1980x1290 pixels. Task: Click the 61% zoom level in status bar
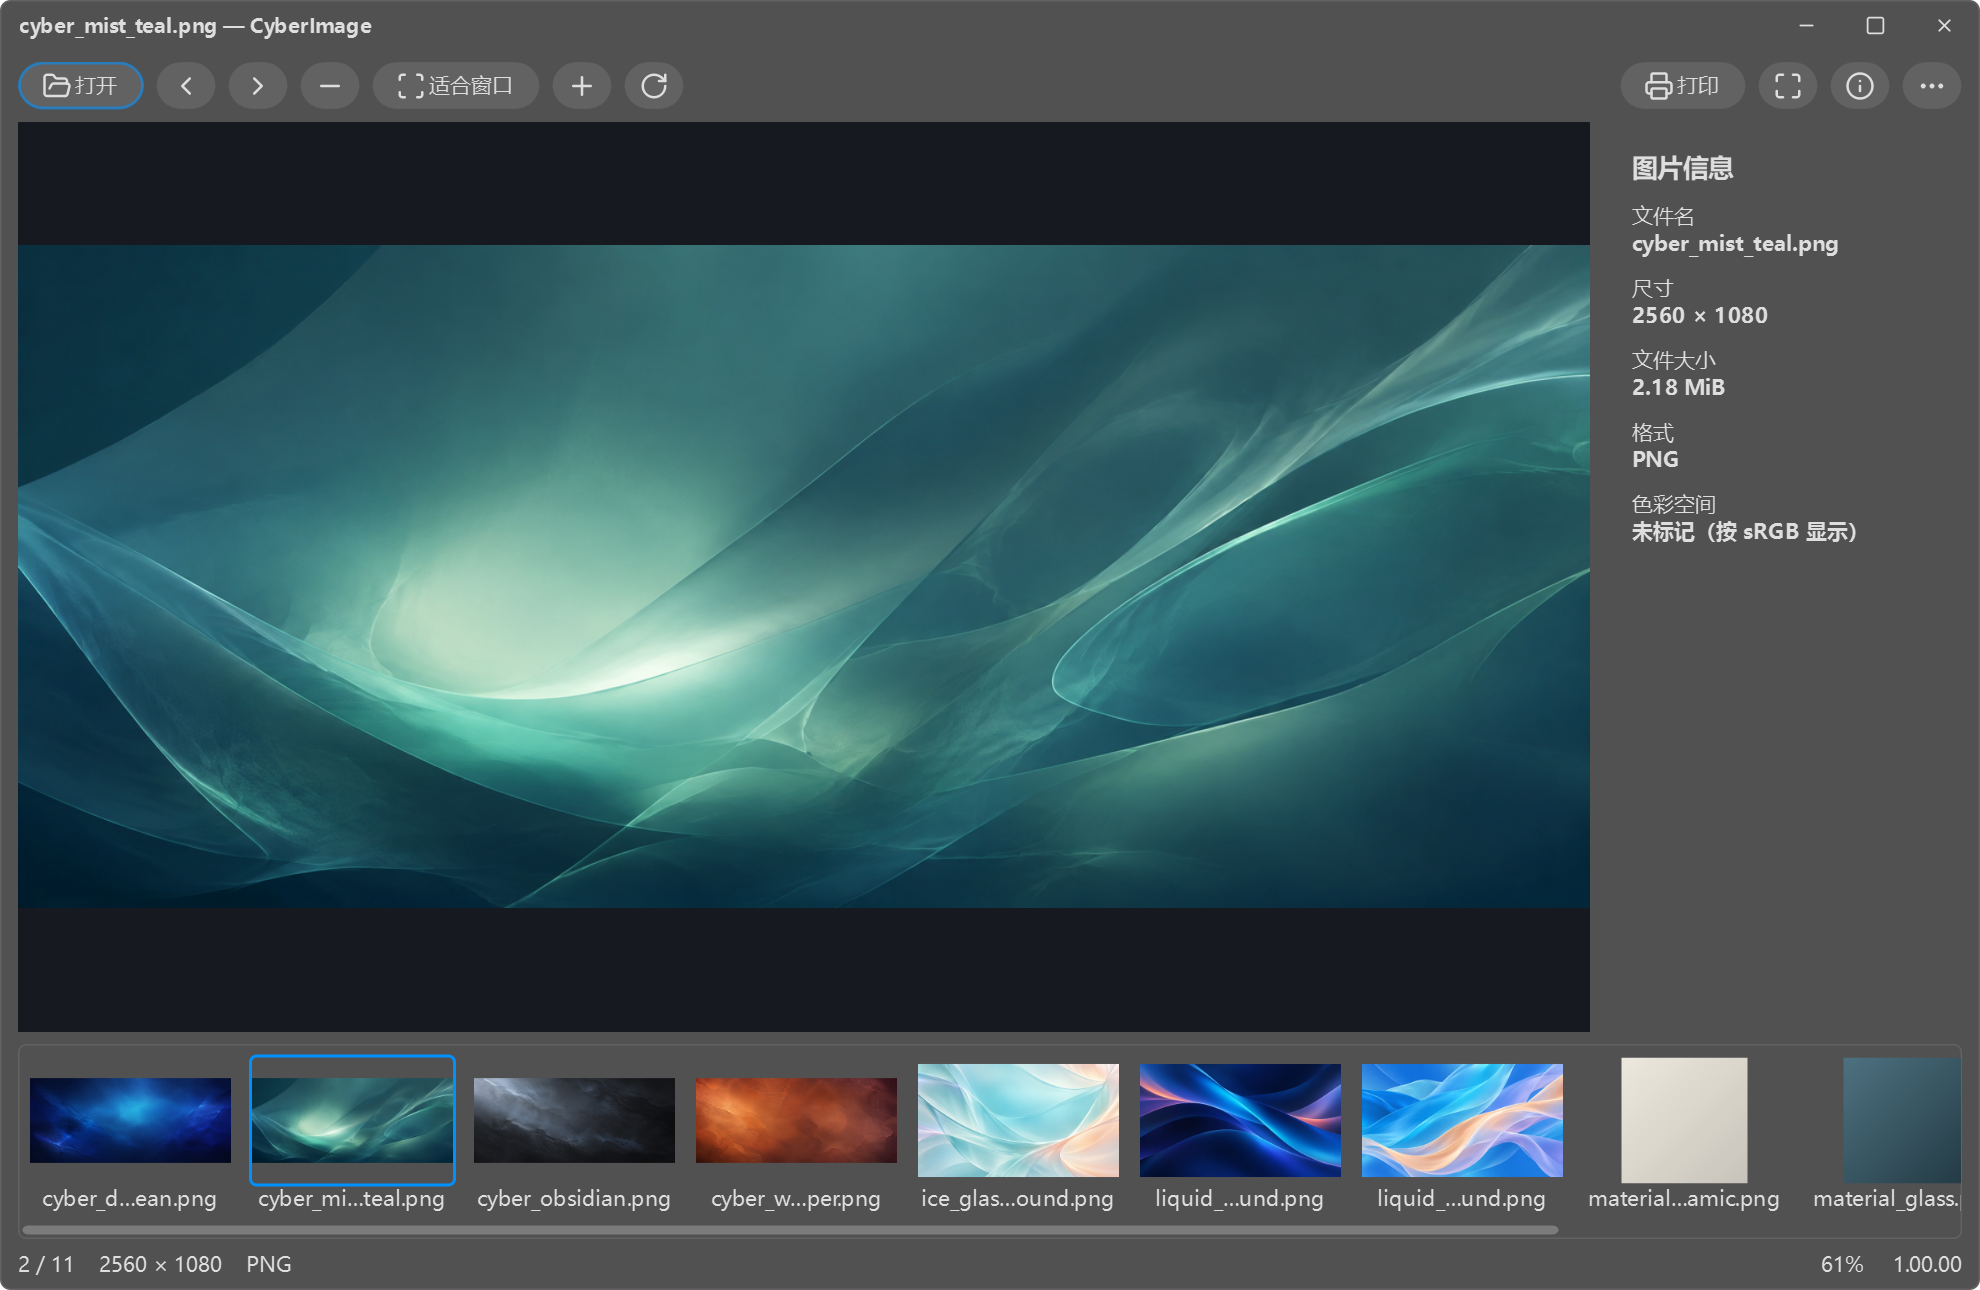(x=1842, y=1264)
